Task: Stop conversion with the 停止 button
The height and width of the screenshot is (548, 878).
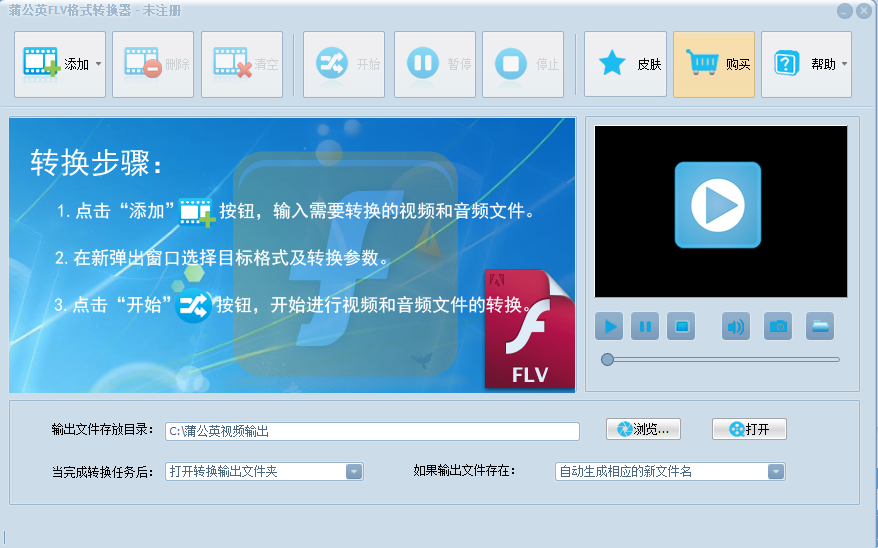Action: (x=523, y=64)
